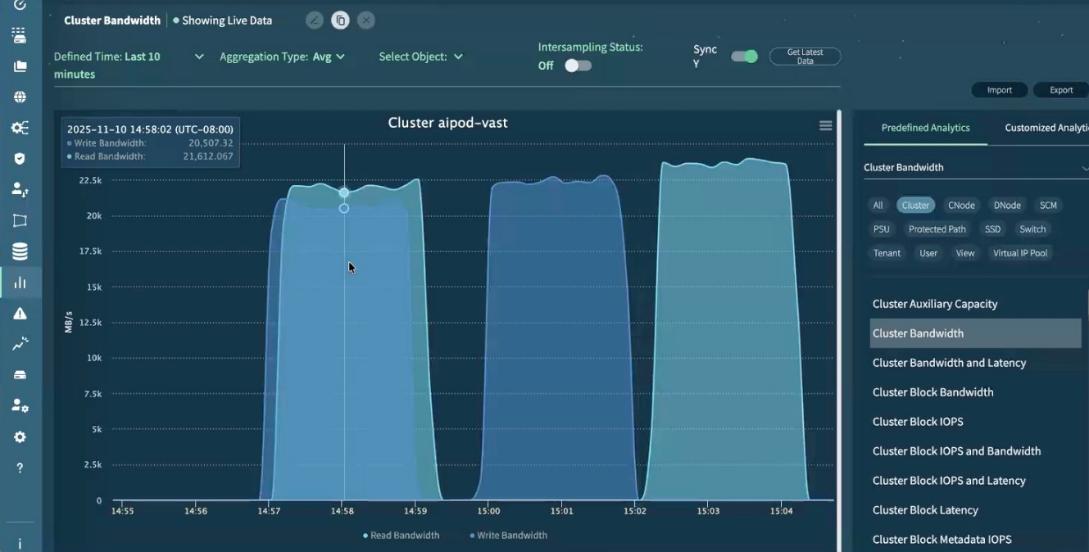The image size is (1089, 552).
Task: Toggle Write Bandwidth series in legend
Action: coord(508,535)
